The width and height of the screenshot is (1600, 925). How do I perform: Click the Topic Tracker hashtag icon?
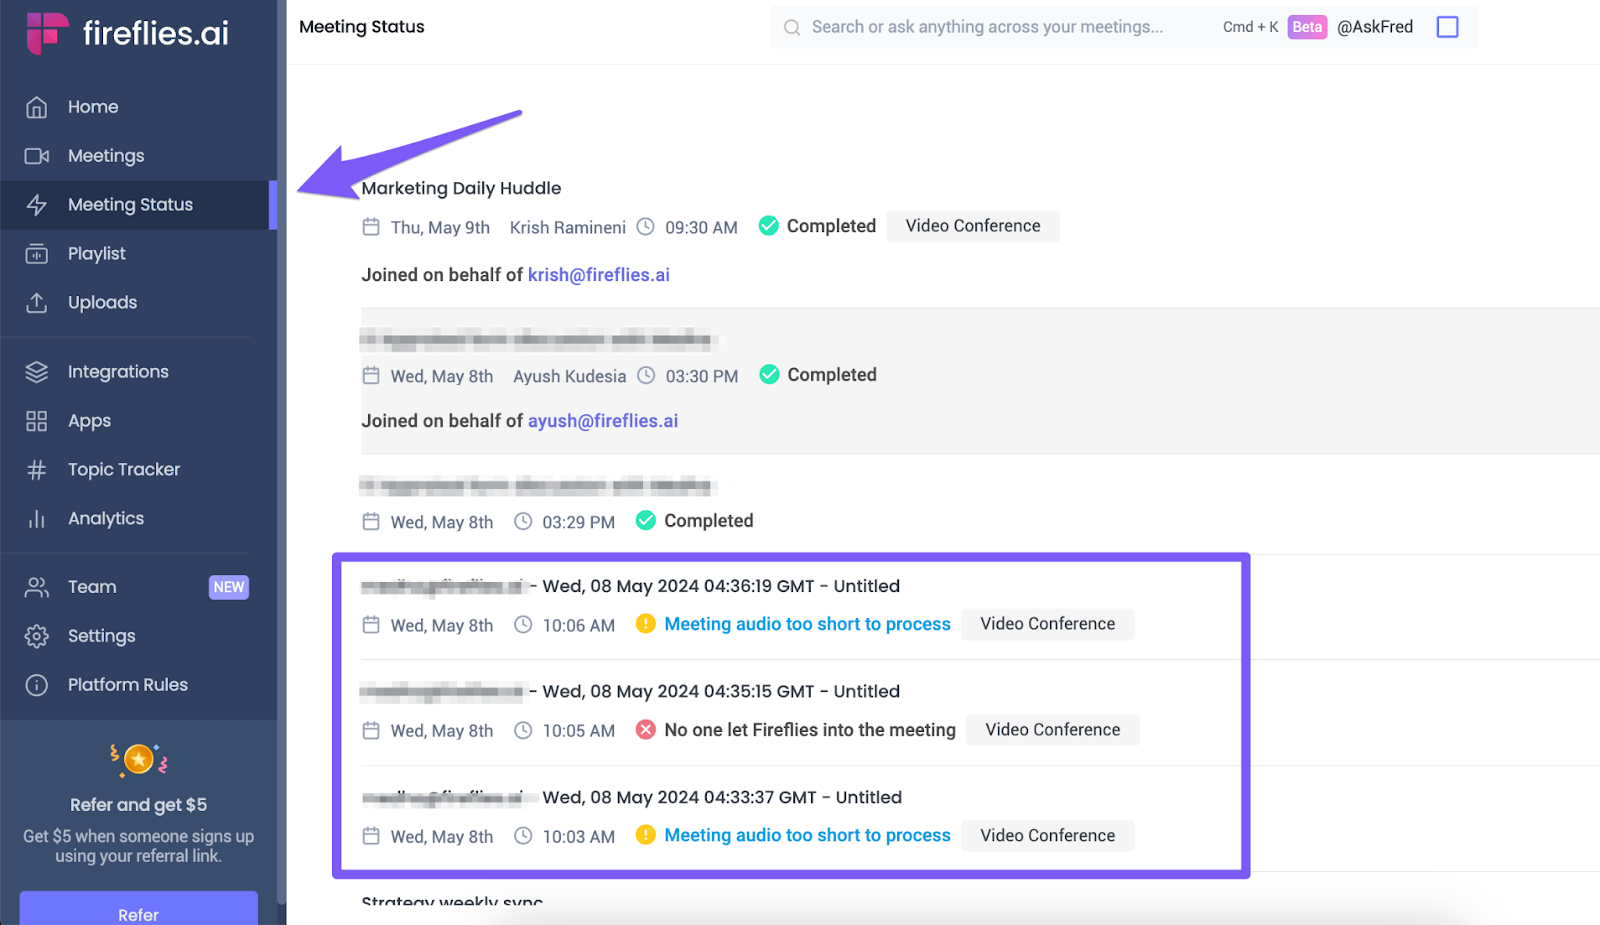pos(37,470)
